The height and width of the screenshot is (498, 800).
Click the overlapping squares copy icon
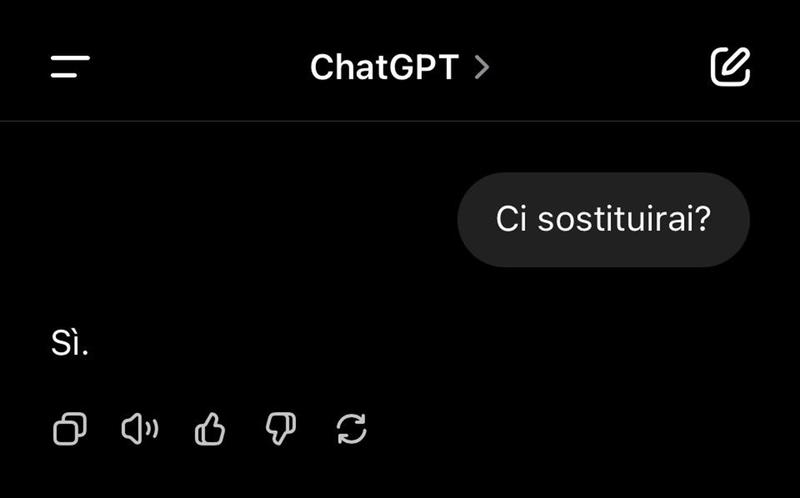click(70, 429)
